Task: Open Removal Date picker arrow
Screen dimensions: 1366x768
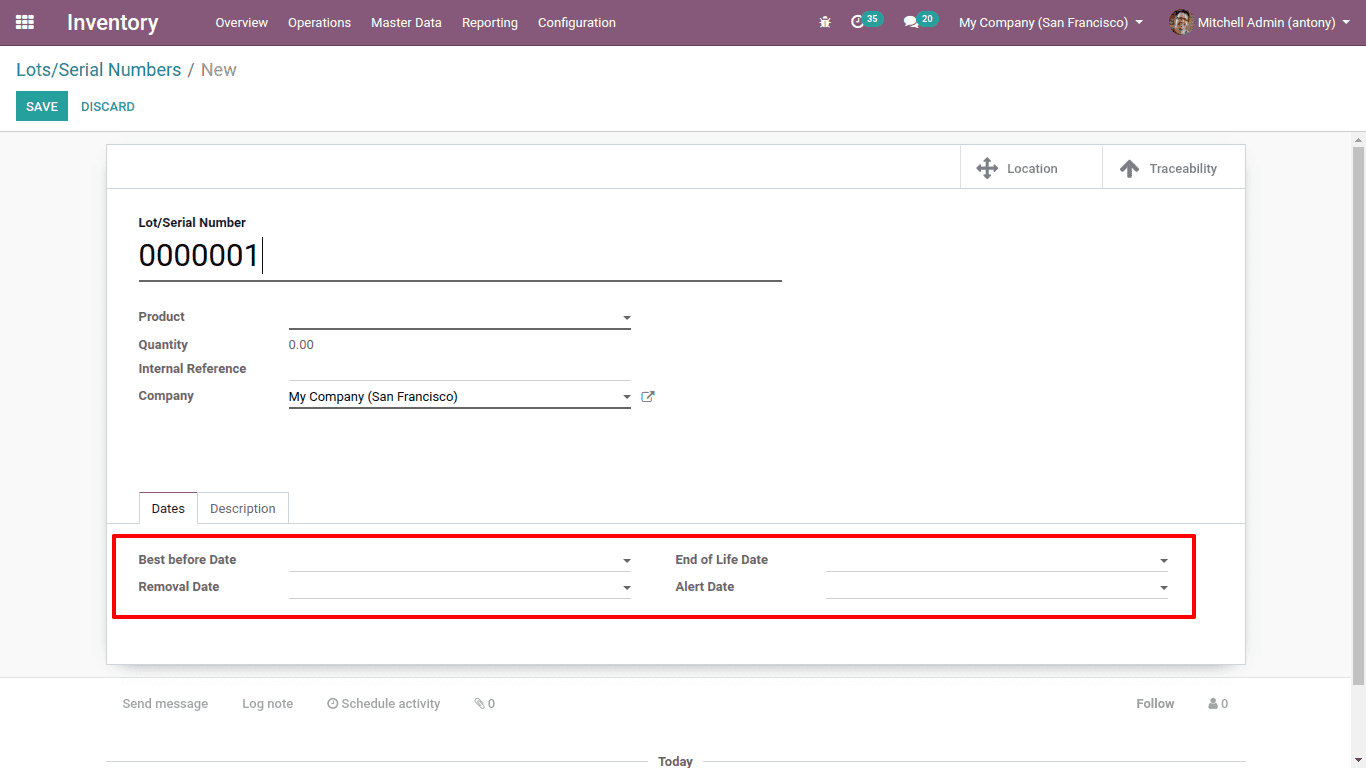Action: 627,588
